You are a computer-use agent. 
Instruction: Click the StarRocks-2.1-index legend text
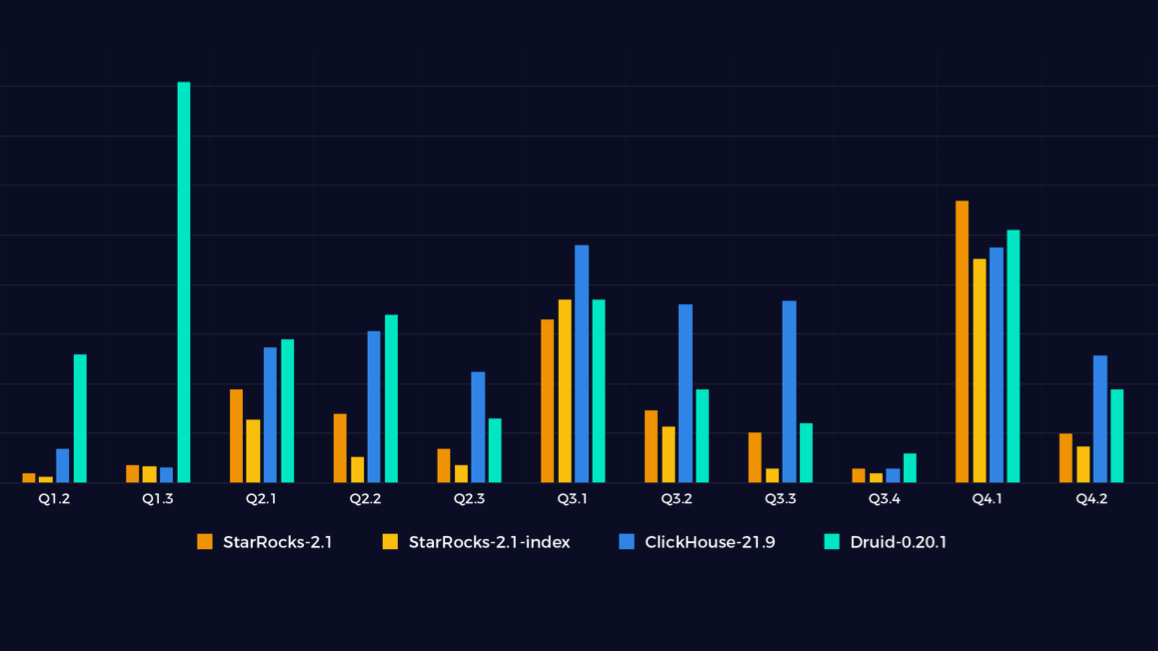[x=489, y=542]
